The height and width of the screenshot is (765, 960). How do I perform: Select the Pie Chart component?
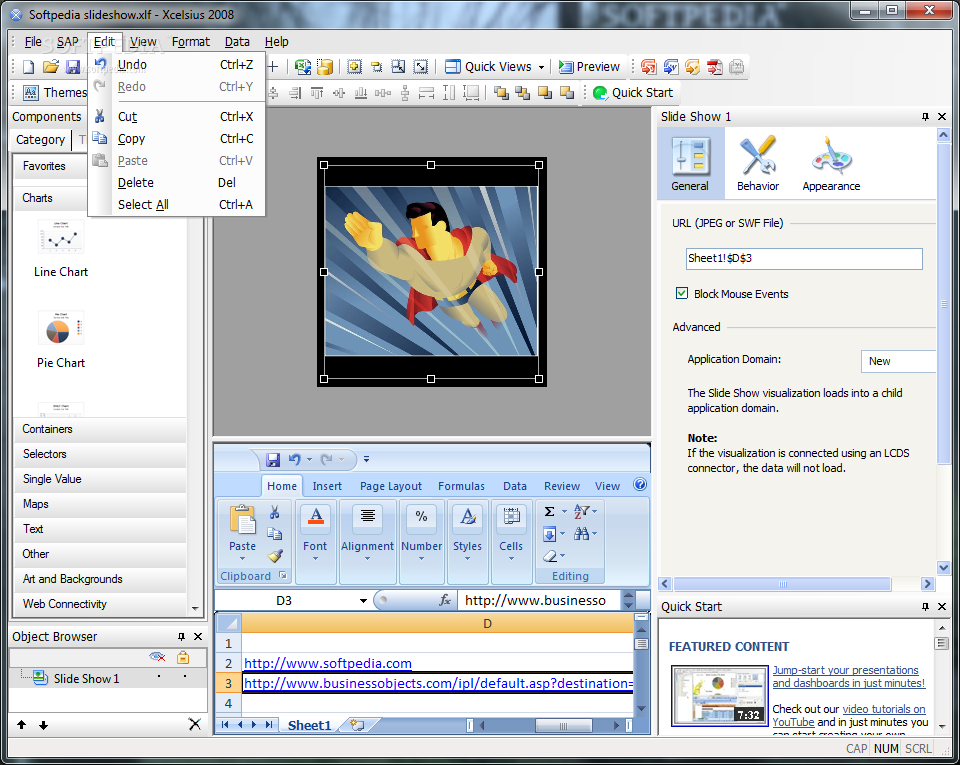61,339
